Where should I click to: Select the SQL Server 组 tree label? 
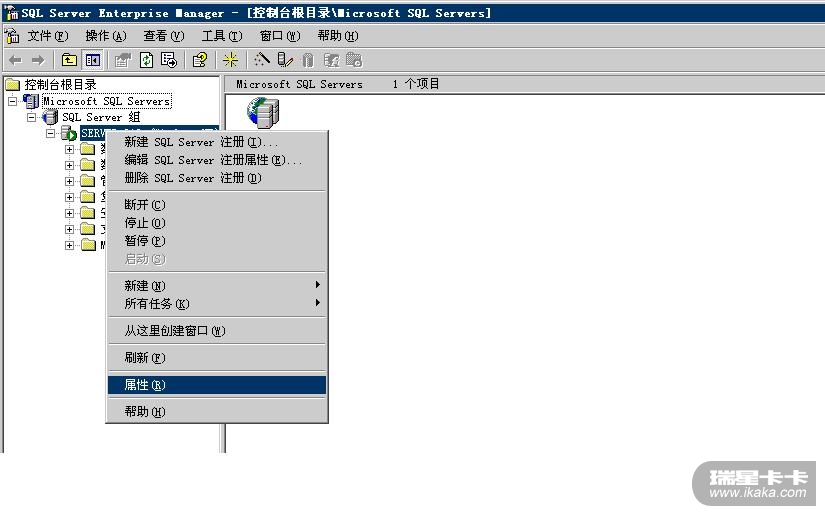click(101, 117)
